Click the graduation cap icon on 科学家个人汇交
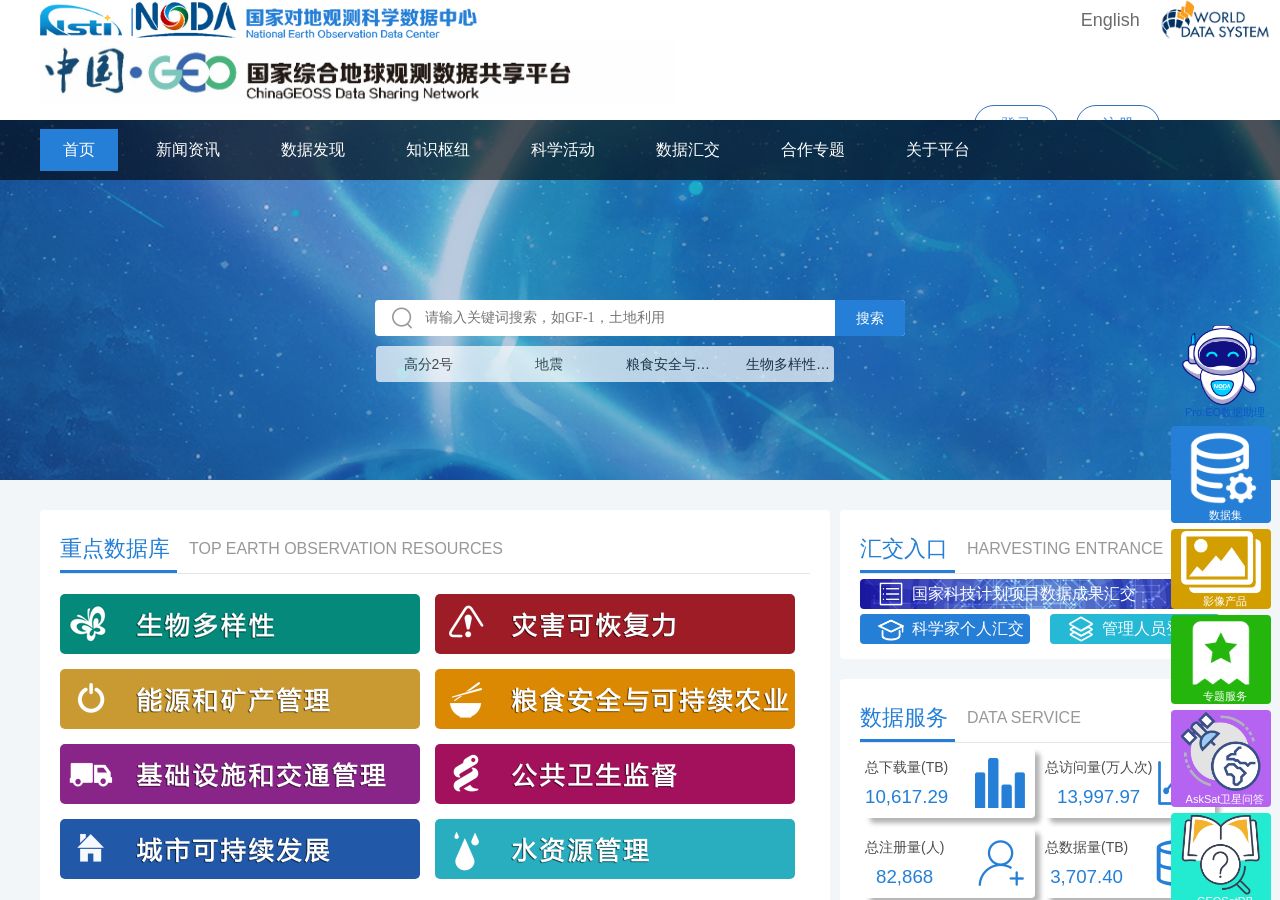 click(x=891, y=629)
